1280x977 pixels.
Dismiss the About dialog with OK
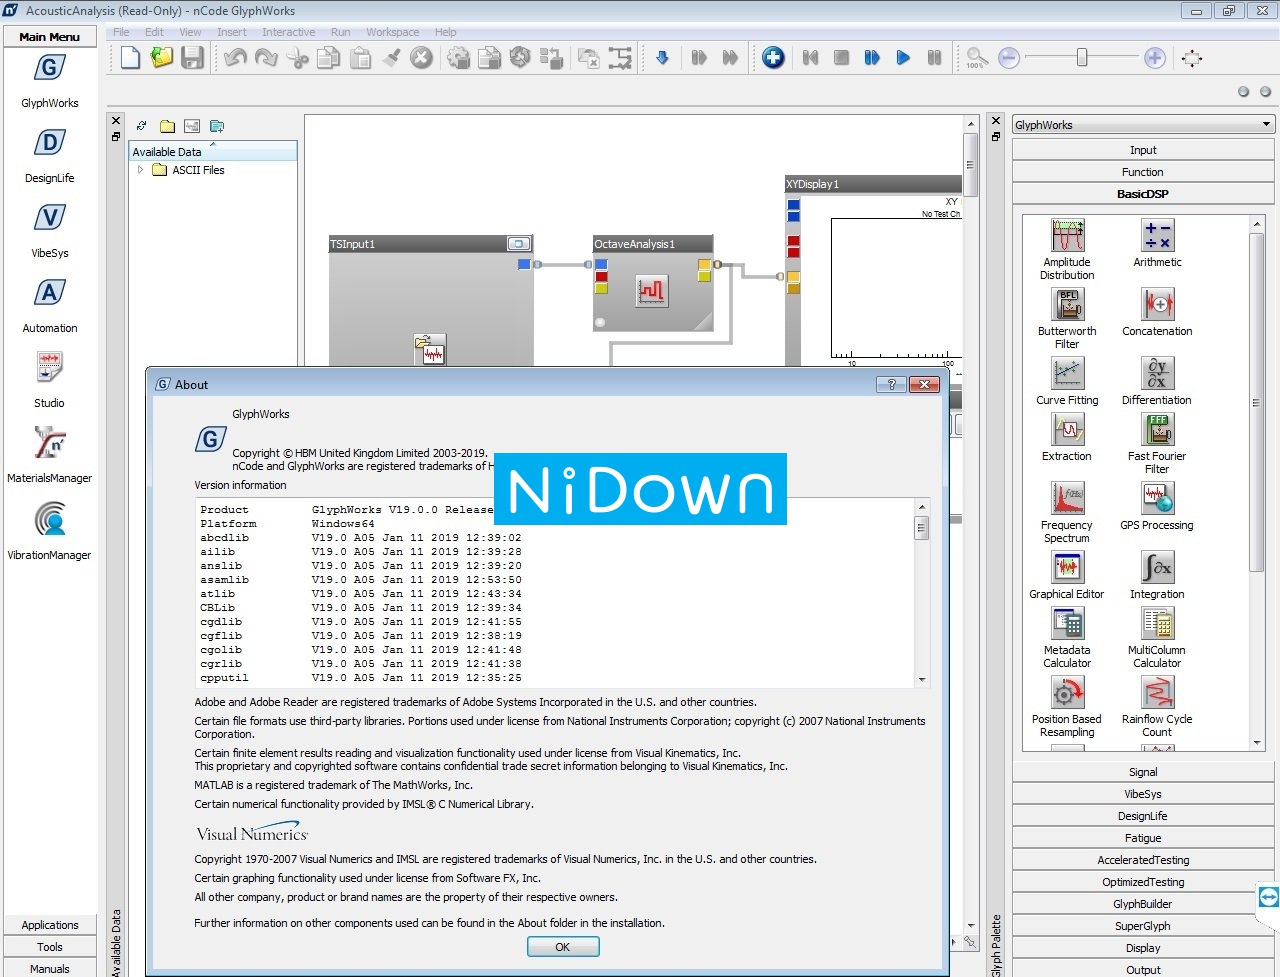(x=563, y=946)
